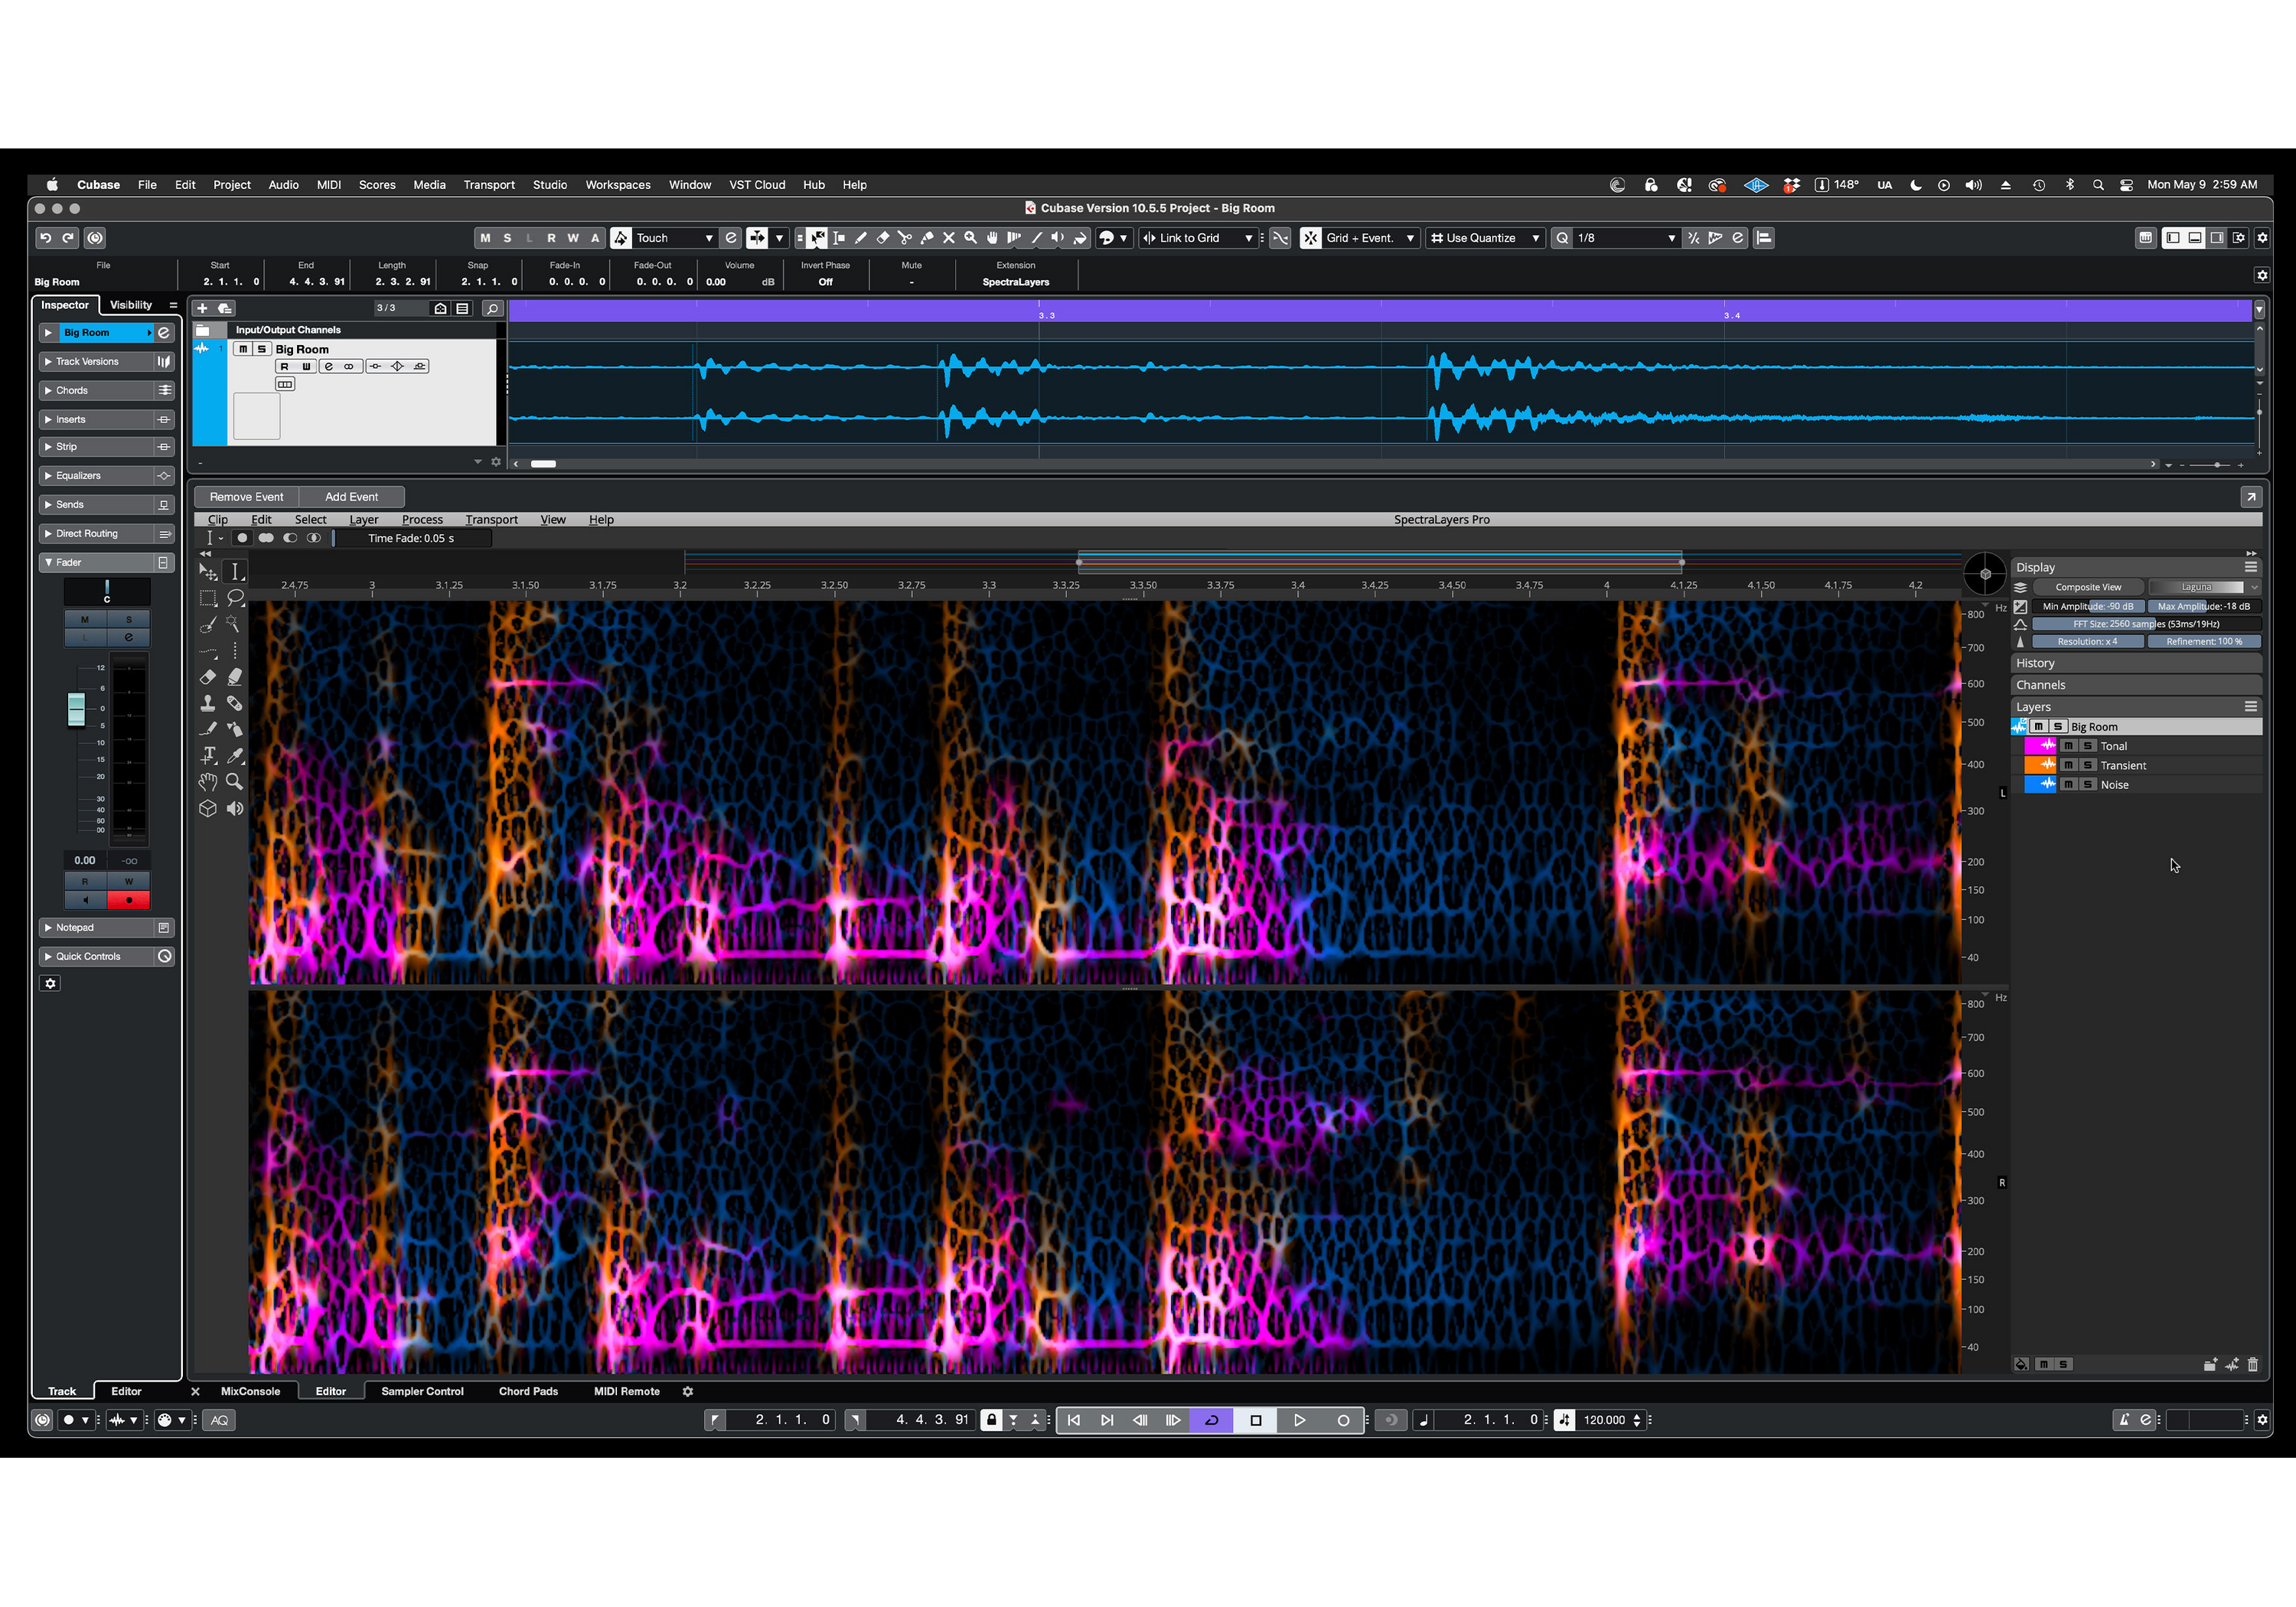The height and width of the screenshot is (1607, 2296).
Task: Switch to the Sampler Control tab
Action: coord(422,1391)
